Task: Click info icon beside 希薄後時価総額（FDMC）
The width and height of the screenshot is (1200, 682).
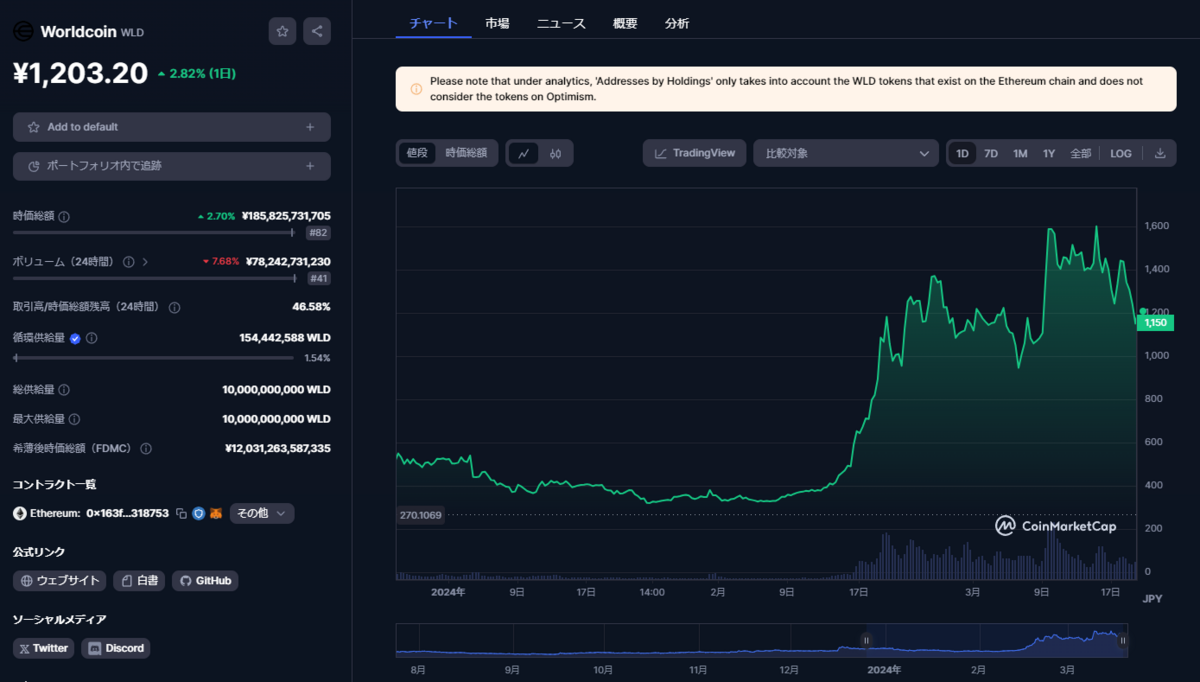Action: click(x=146, y=449)
